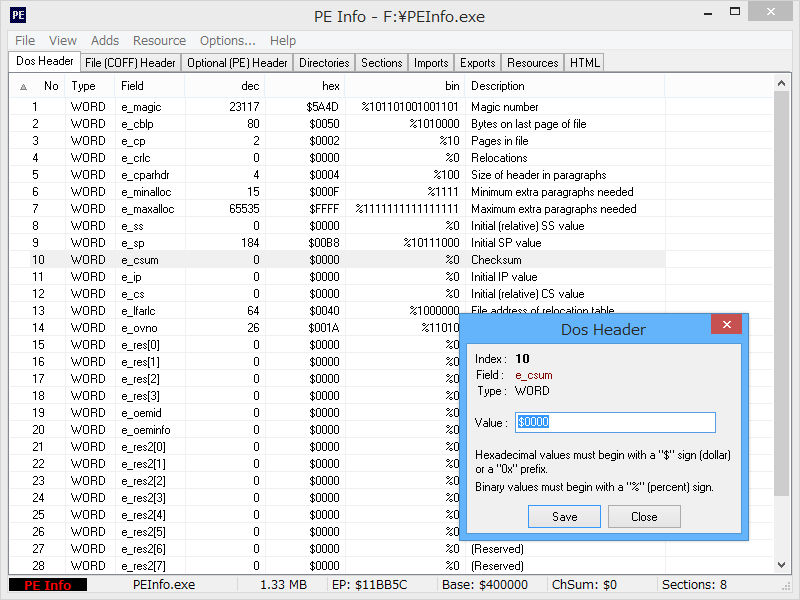Select the e_sp field
Screen dimensions: 800x600
click(x=132, y=243)
